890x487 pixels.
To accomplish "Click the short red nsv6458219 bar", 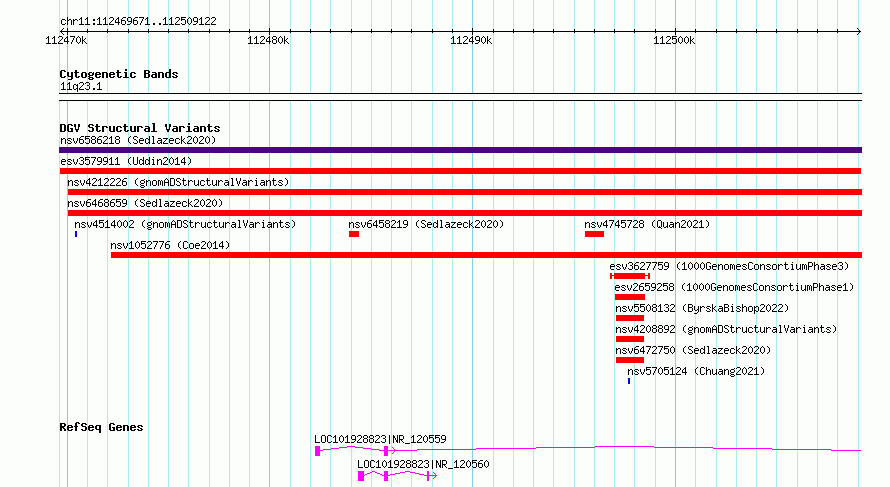I will pyautogui.click(x=354, y=234).
